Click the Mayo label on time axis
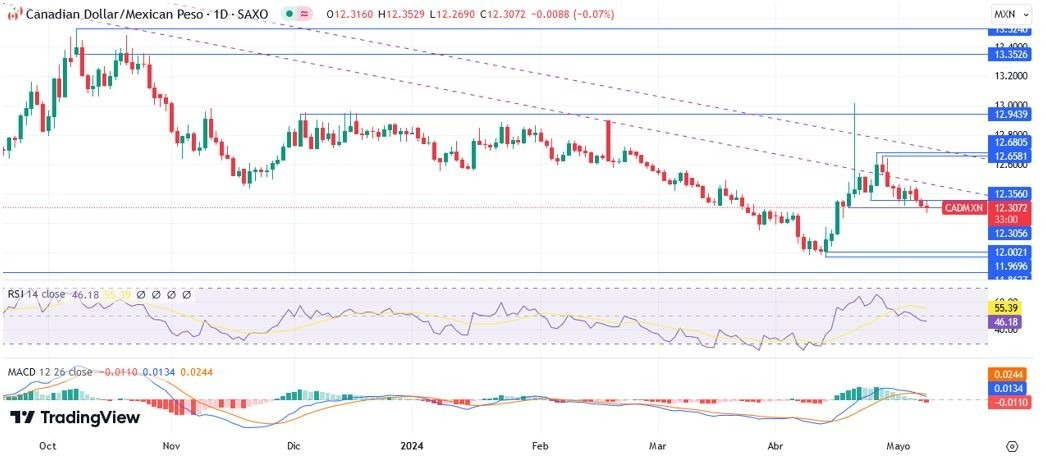This screenshot has height=468, width=1046. point(897,445)
